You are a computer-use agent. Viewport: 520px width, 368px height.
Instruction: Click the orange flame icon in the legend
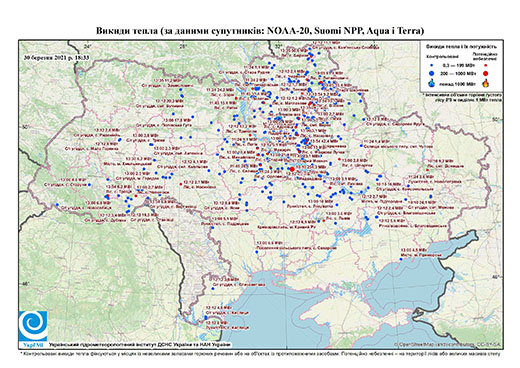[486, 83]
